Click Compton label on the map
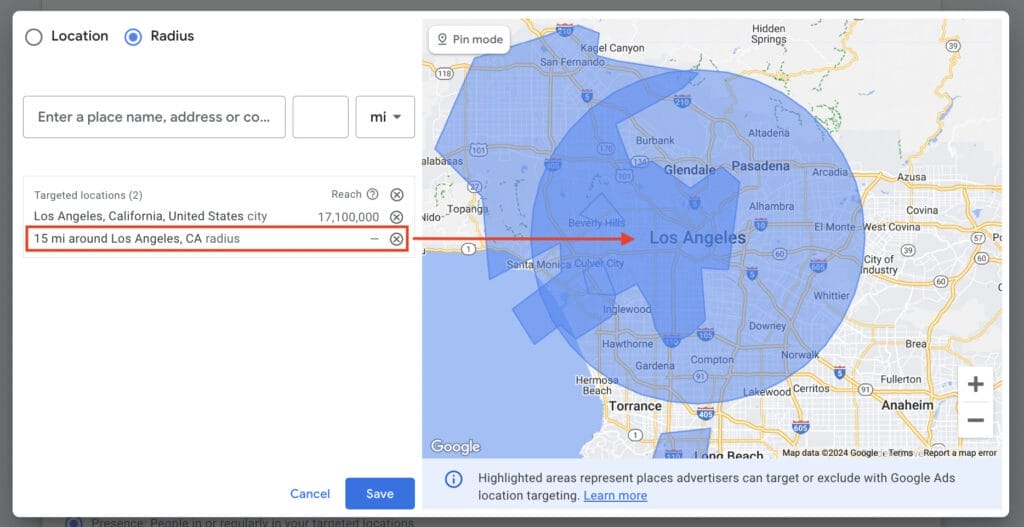 pyautogui.click(x=712, y=360)
